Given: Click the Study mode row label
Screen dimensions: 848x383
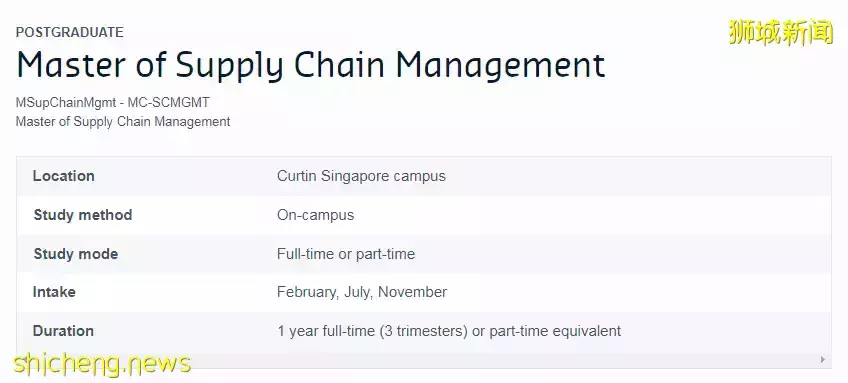Looking at the screenshot, I should (76, 254).
